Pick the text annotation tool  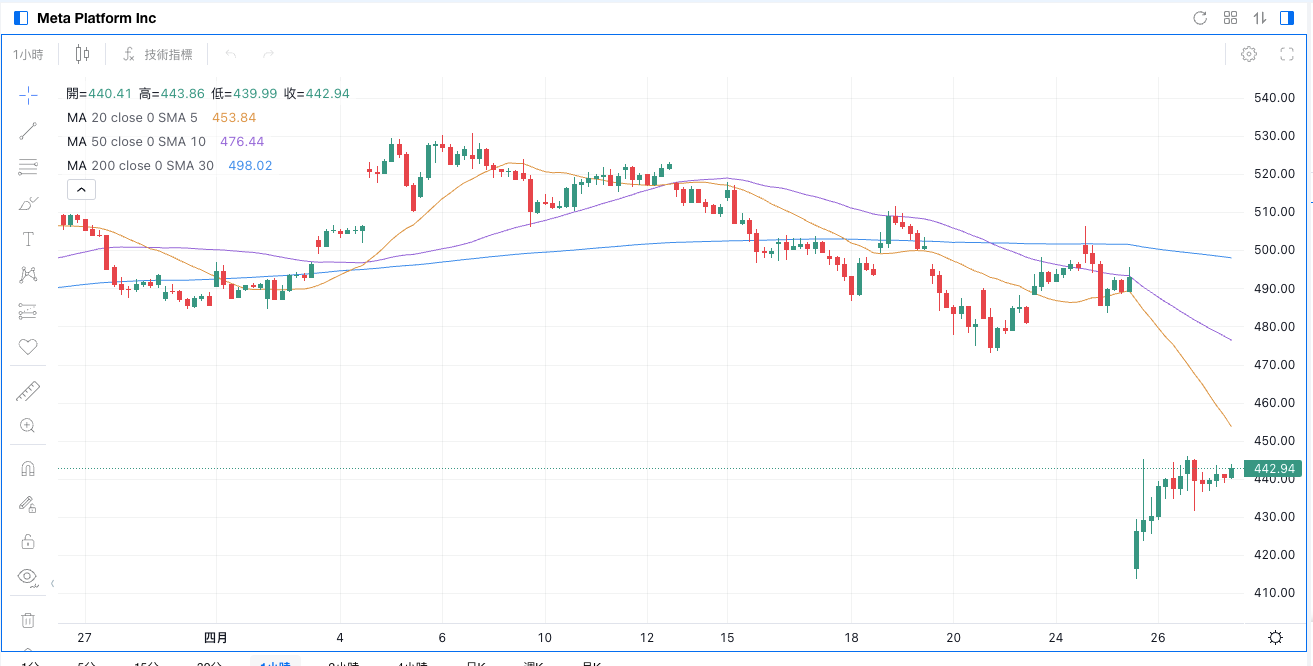pos(28,239)
